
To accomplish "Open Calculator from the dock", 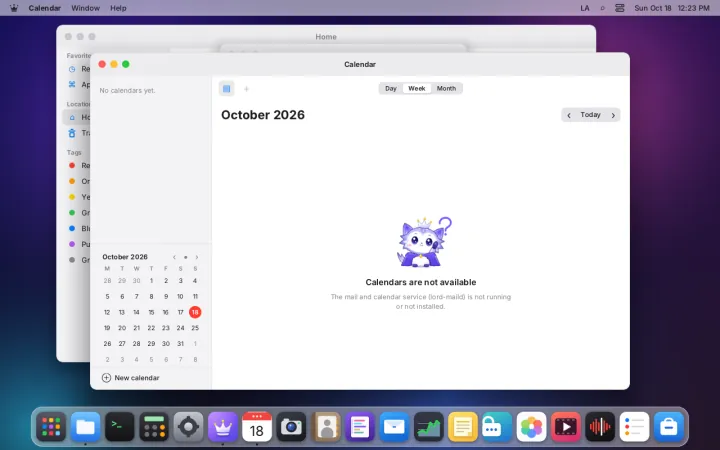I will pyautogui.click(x=154, y=427).
